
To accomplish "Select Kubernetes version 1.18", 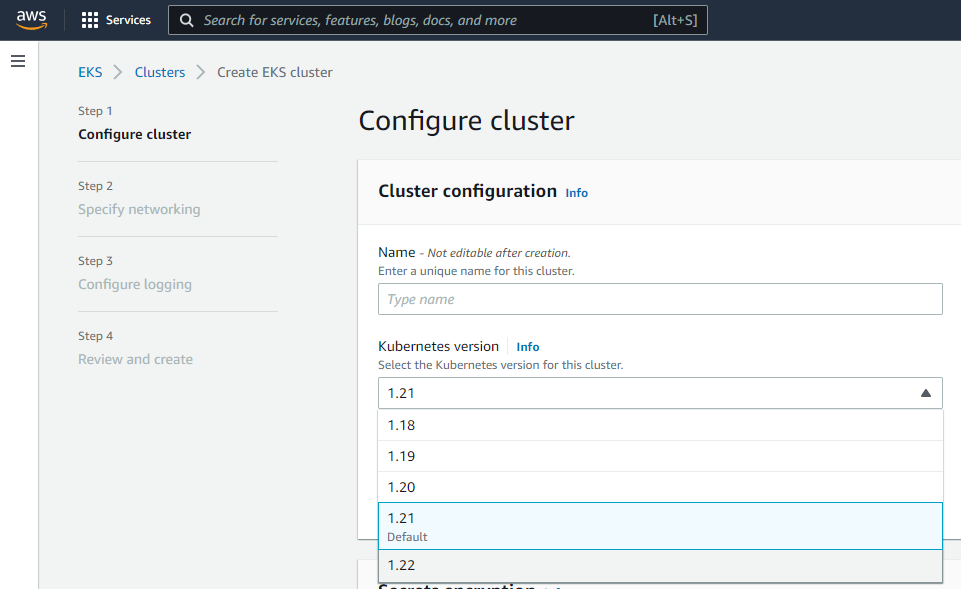I will pyautogui.click(x=660, y=425).
